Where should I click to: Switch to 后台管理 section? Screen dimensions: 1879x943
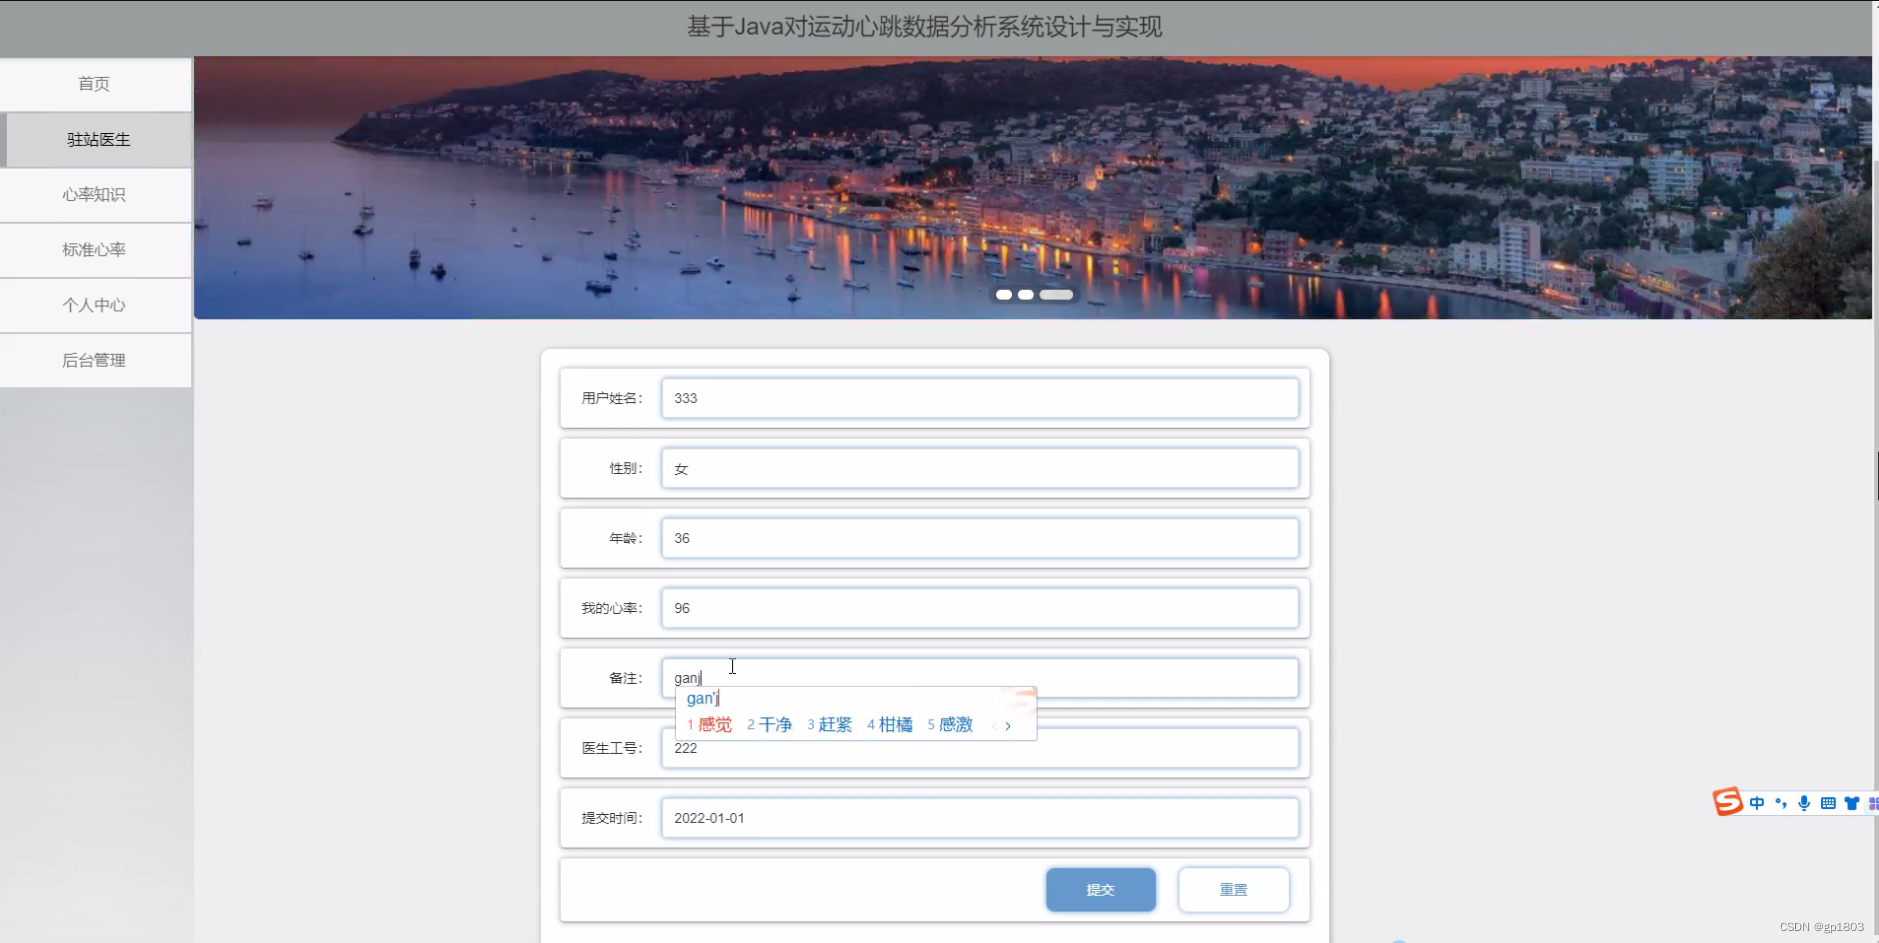[95, 360]
